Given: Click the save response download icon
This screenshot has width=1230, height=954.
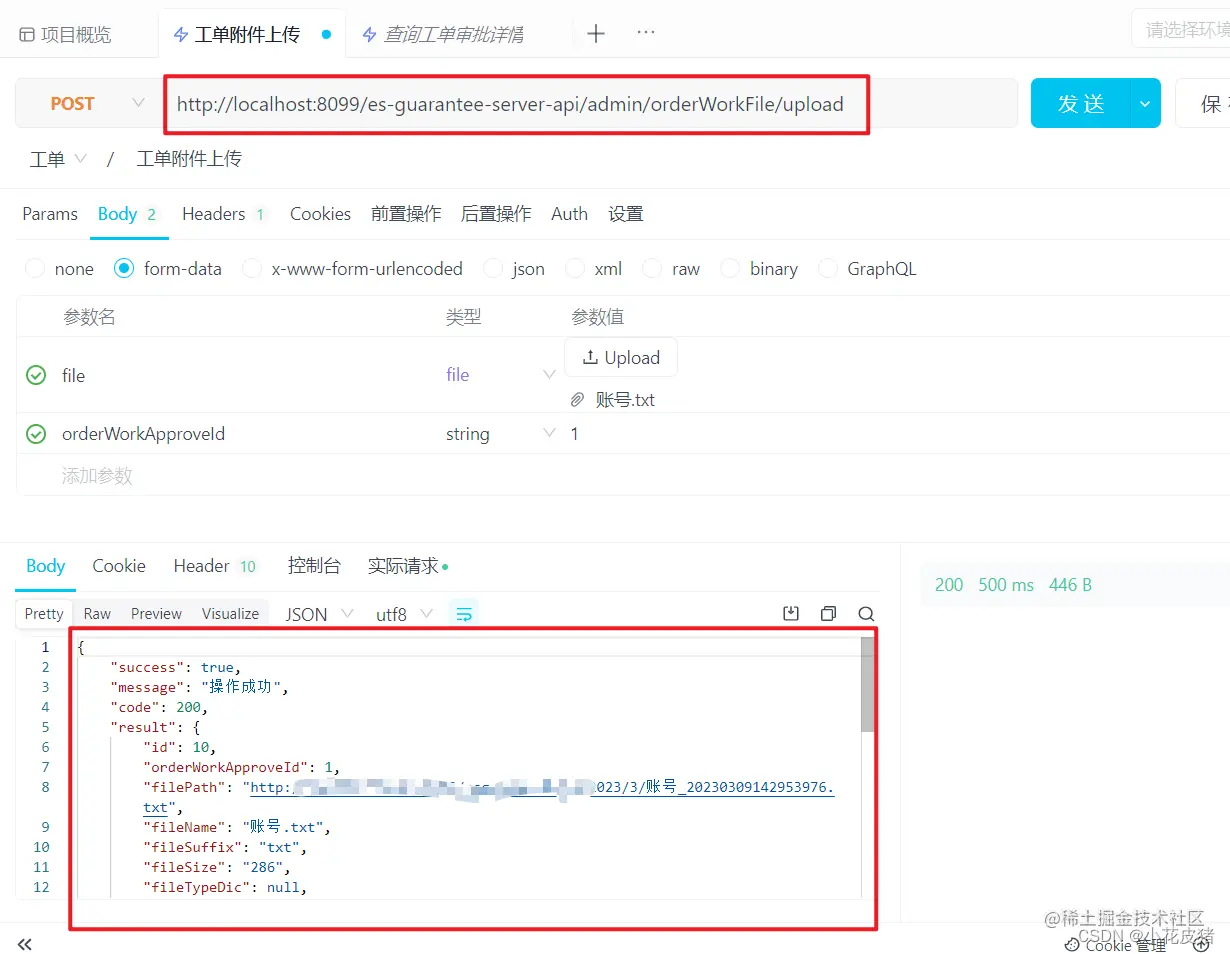Looking at the screenshot, I should 791,614.
